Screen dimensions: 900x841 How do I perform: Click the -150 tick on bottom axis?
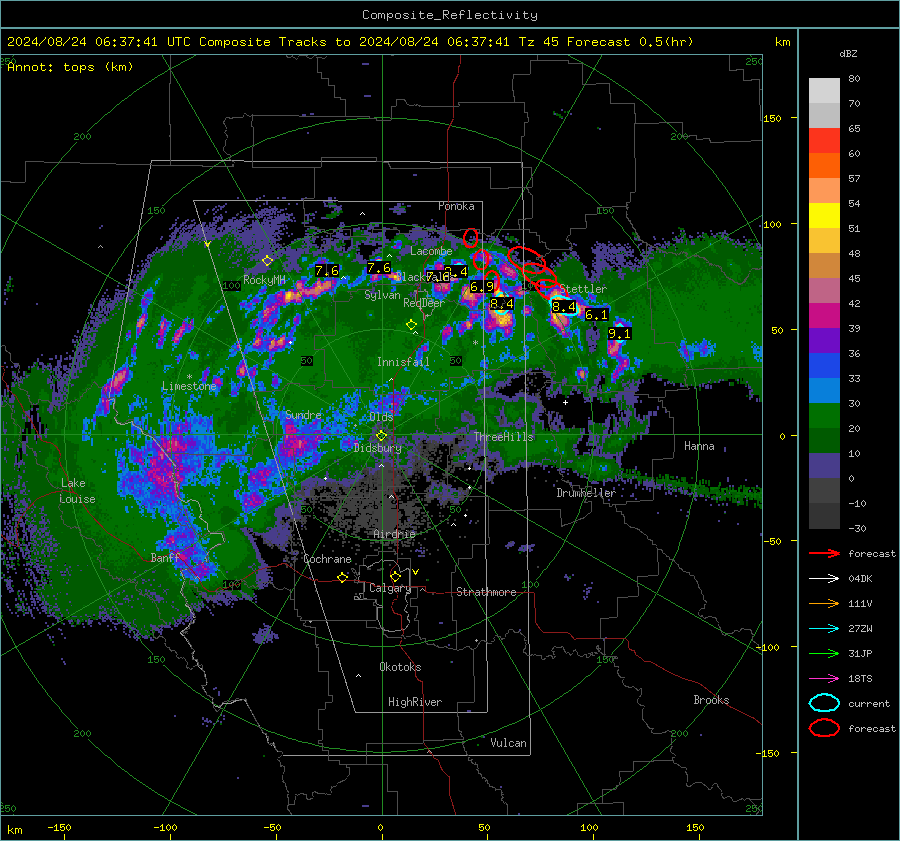coord(59,827)
